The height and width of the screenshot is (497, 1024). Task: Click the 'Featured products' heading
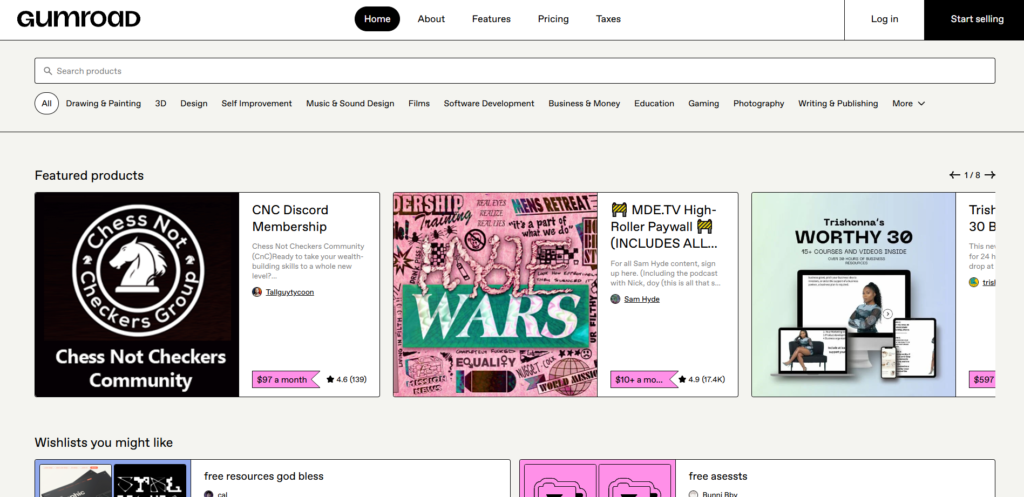click(89, 175)
